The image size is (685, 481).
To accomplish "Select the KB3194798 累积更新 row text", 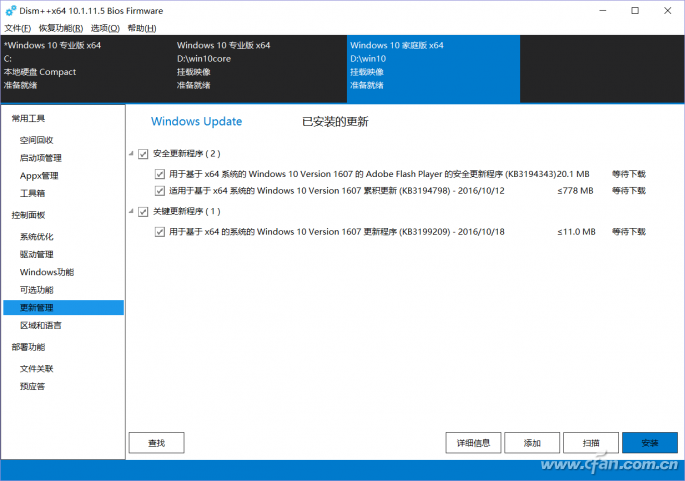I will click(336, 191).
